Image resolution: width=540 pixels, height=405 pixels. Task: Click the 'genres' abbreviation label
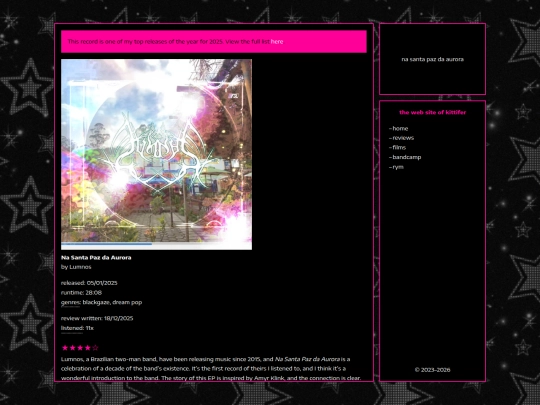click(x=71, y=302)
